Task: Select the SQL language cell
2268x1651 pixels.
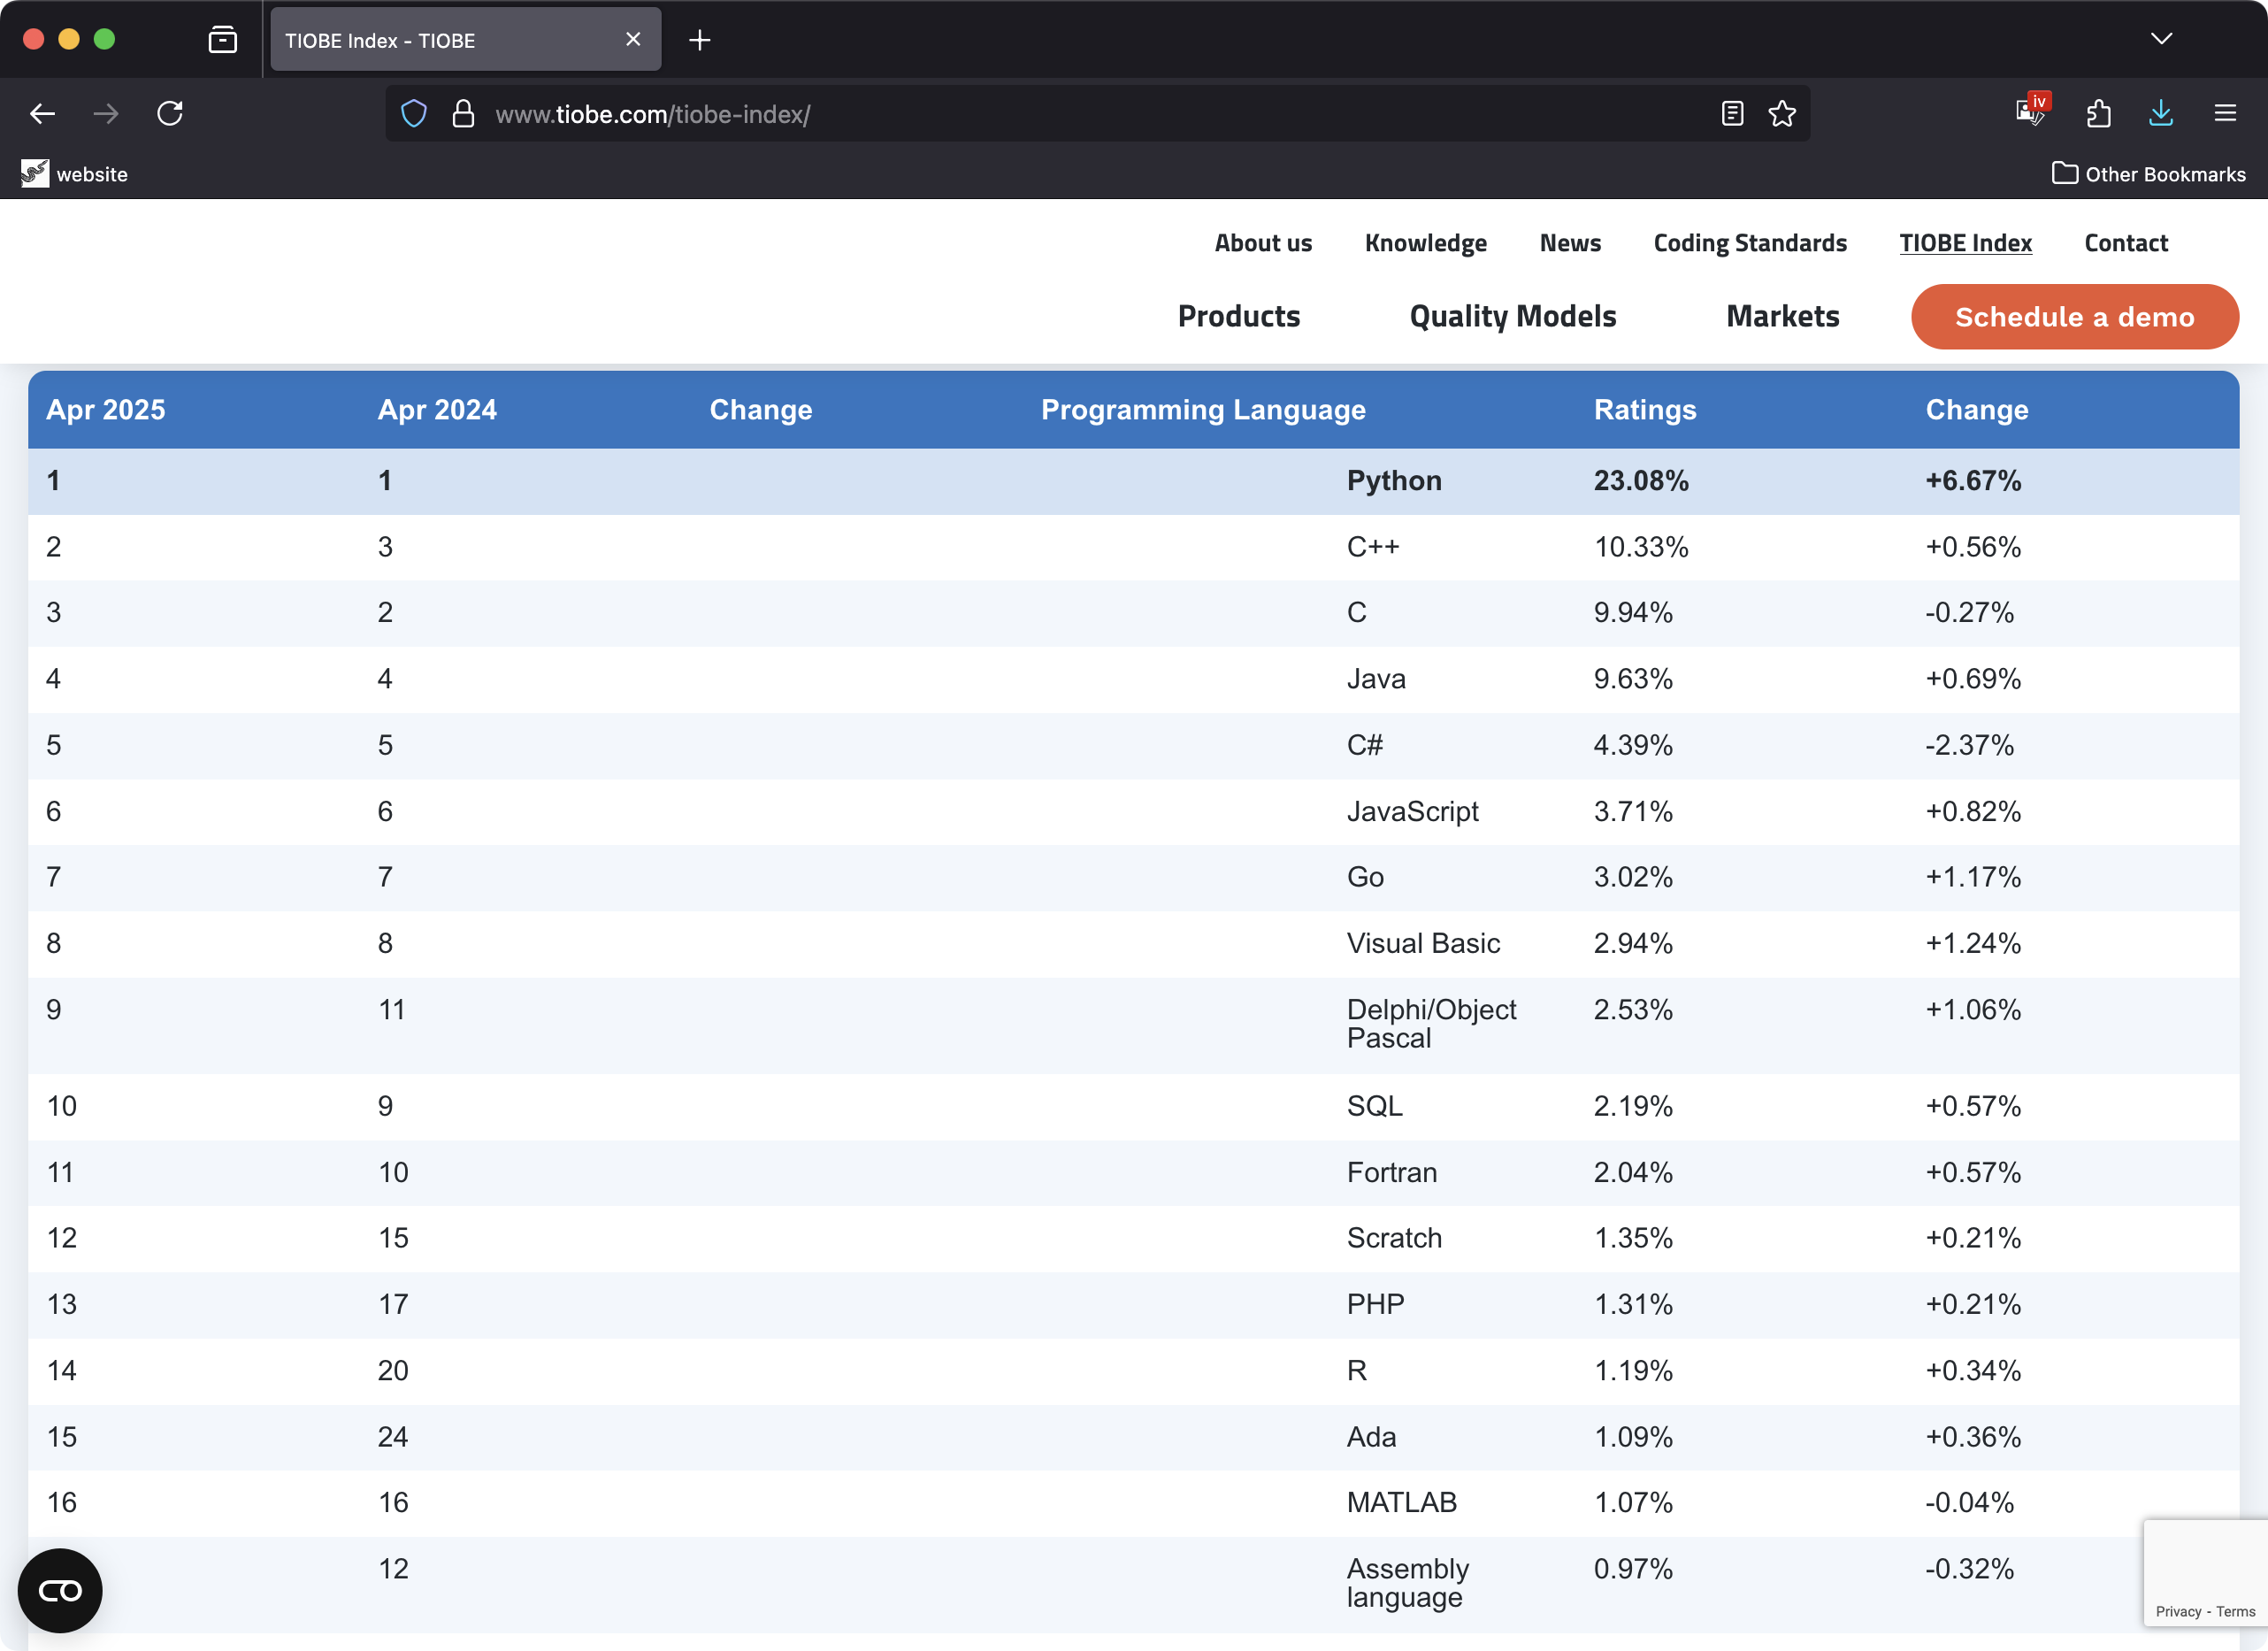Action: click(1374, 1106)
